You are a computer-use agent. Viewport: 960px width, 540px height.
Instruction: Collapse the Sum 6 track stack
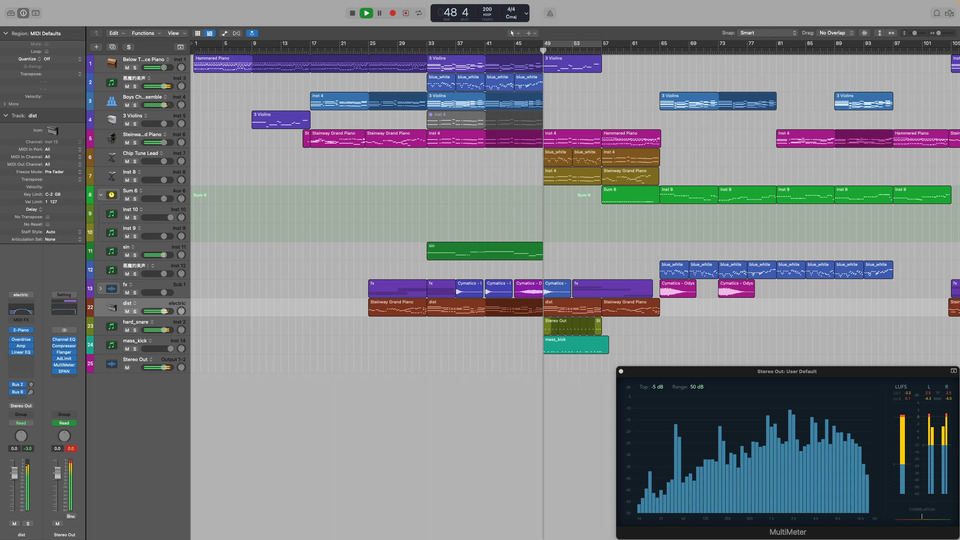click(x=101, y=195)
